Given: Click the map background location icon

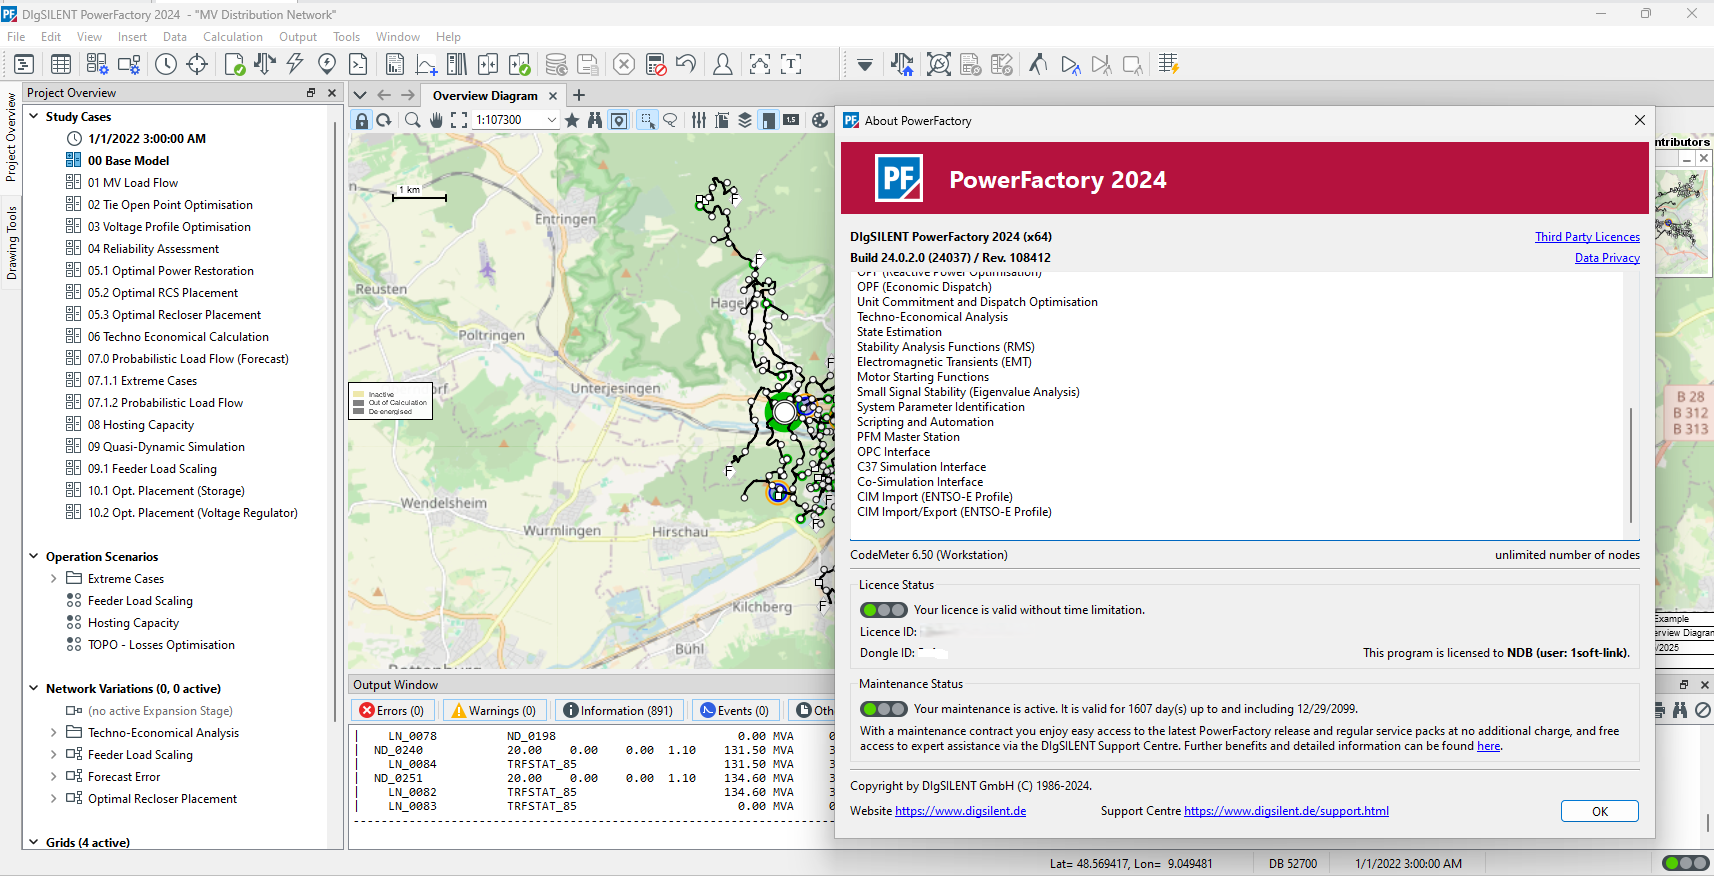Looking at the screenshot, I should tap(619, 120).
